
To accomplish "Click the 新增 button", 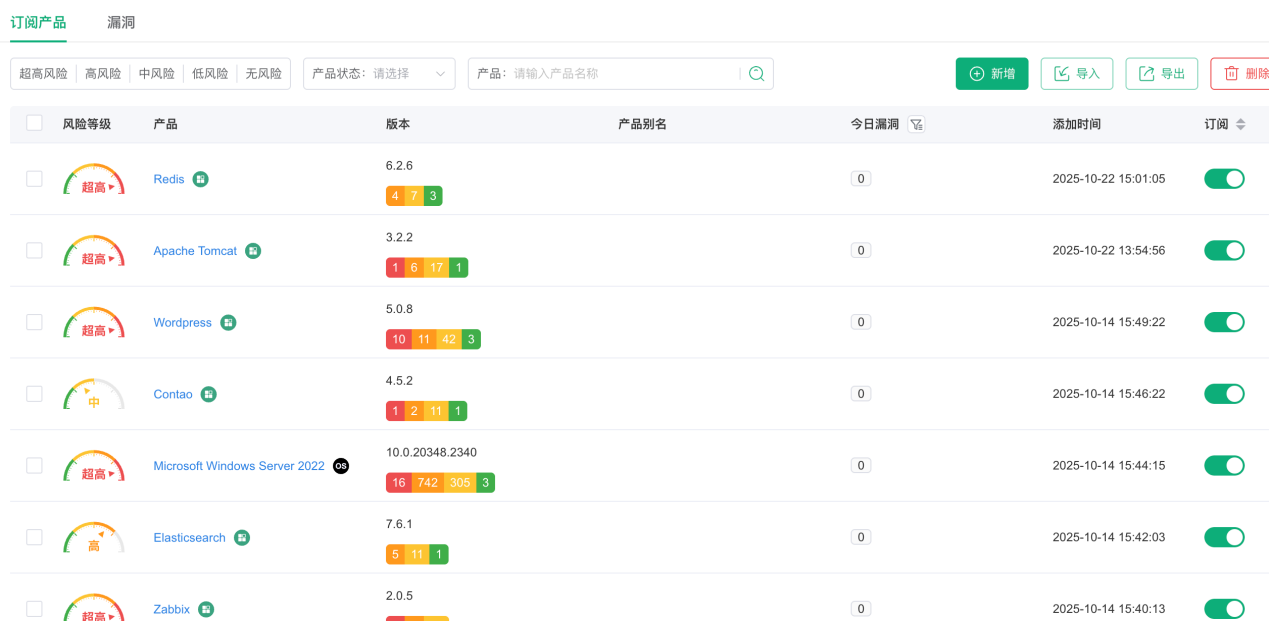I will (991, 73).
